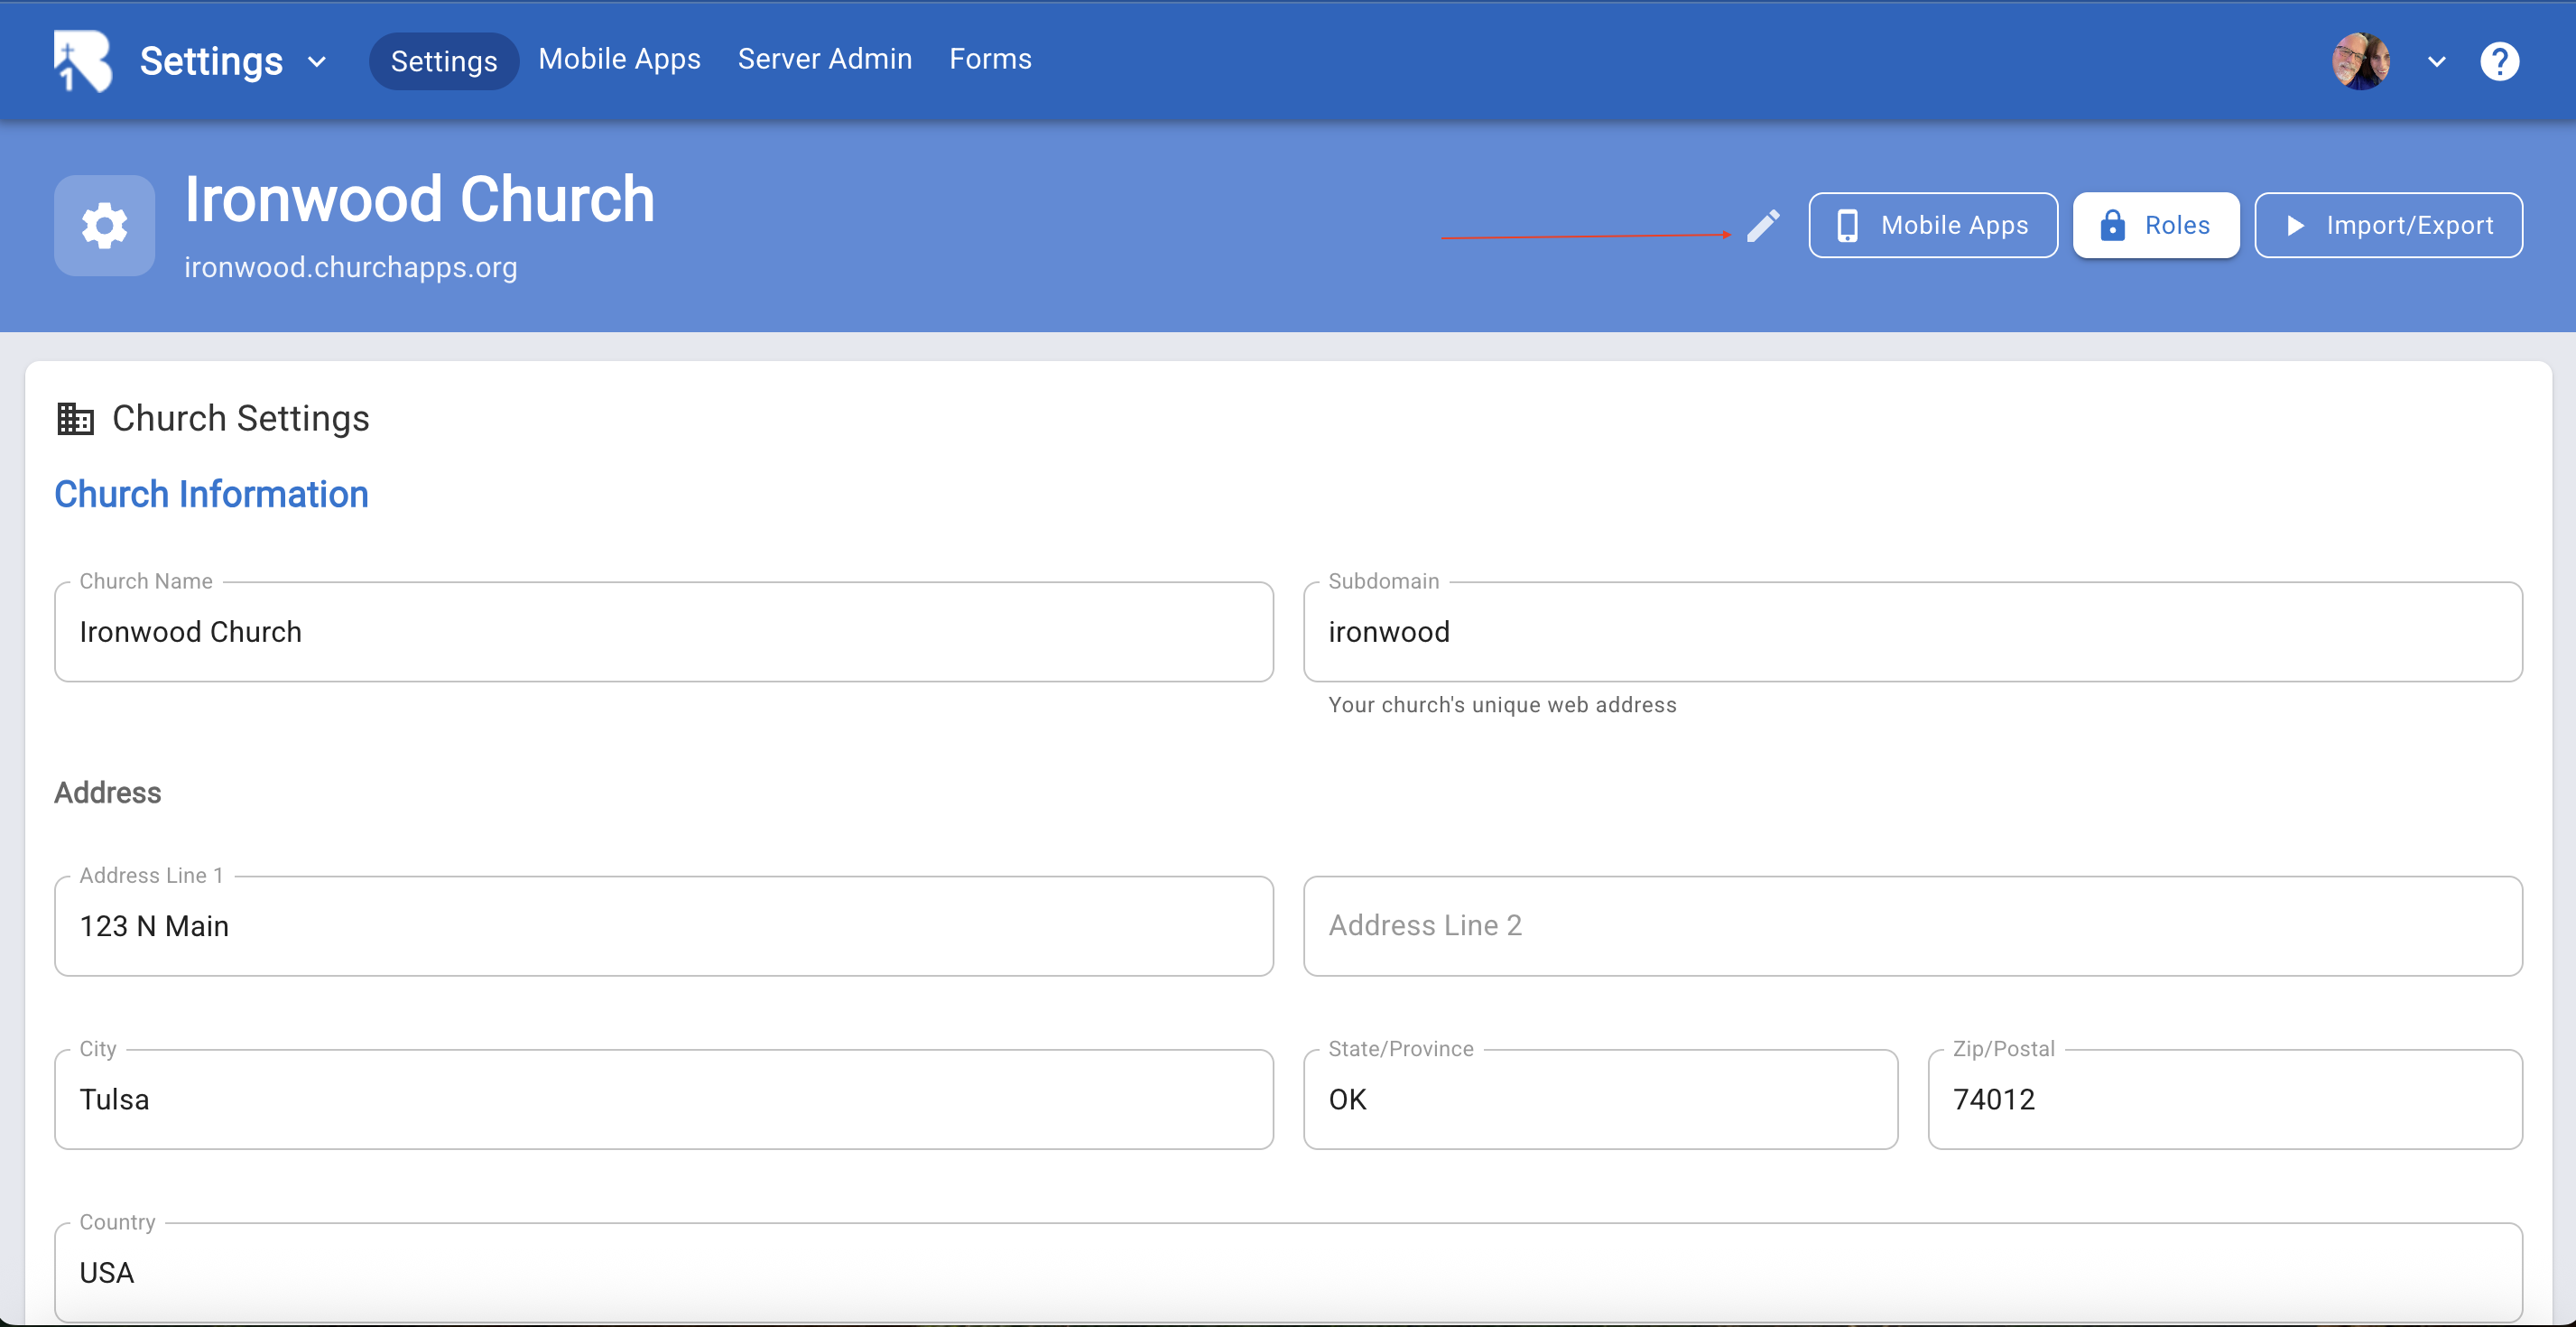Switch to the Server Admin tab
2576x1327 pixels.
pos(824,59)
